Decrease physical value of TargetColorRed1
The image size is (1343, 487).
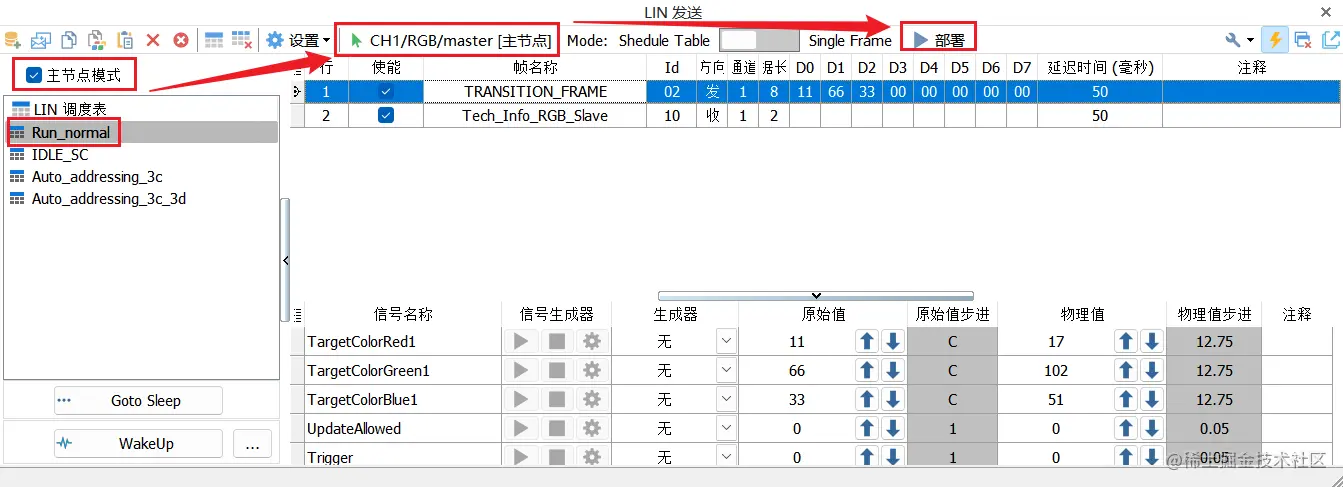pos(1152,341)
